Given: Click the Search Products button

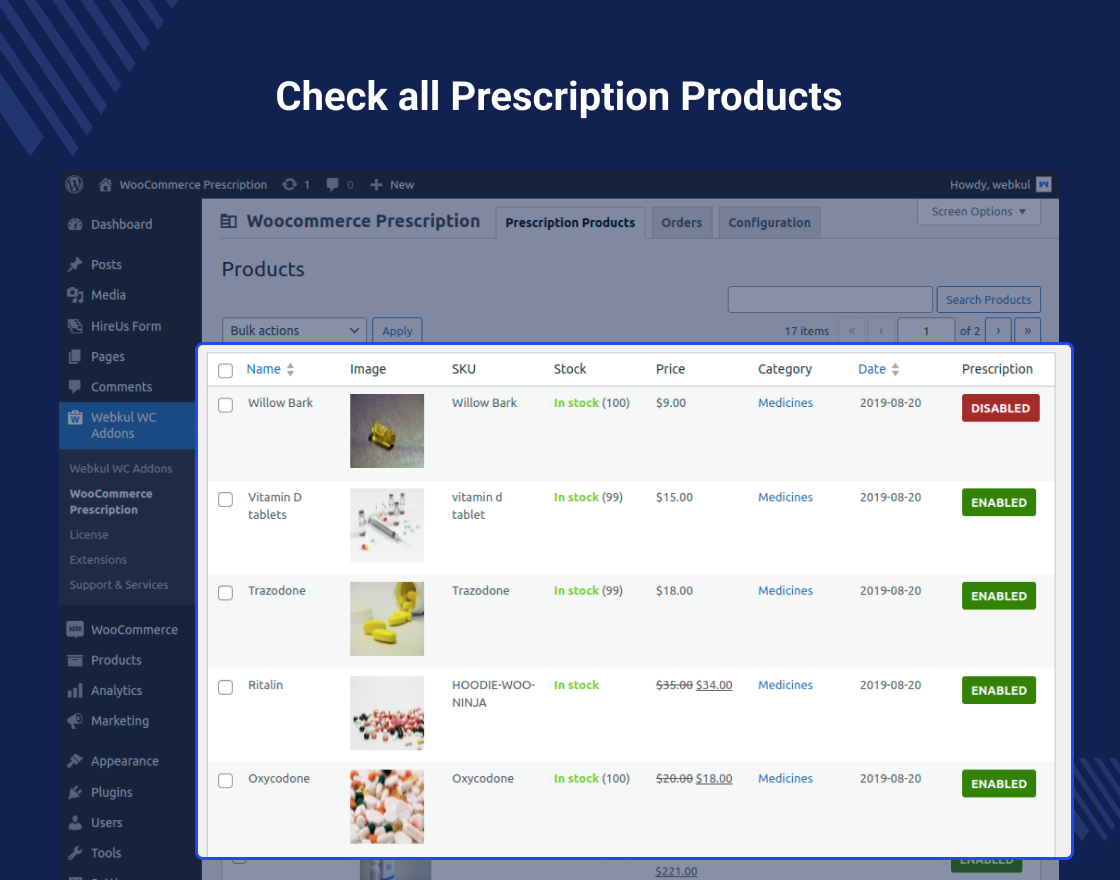Looking at the screenshot, I should 988,299.
